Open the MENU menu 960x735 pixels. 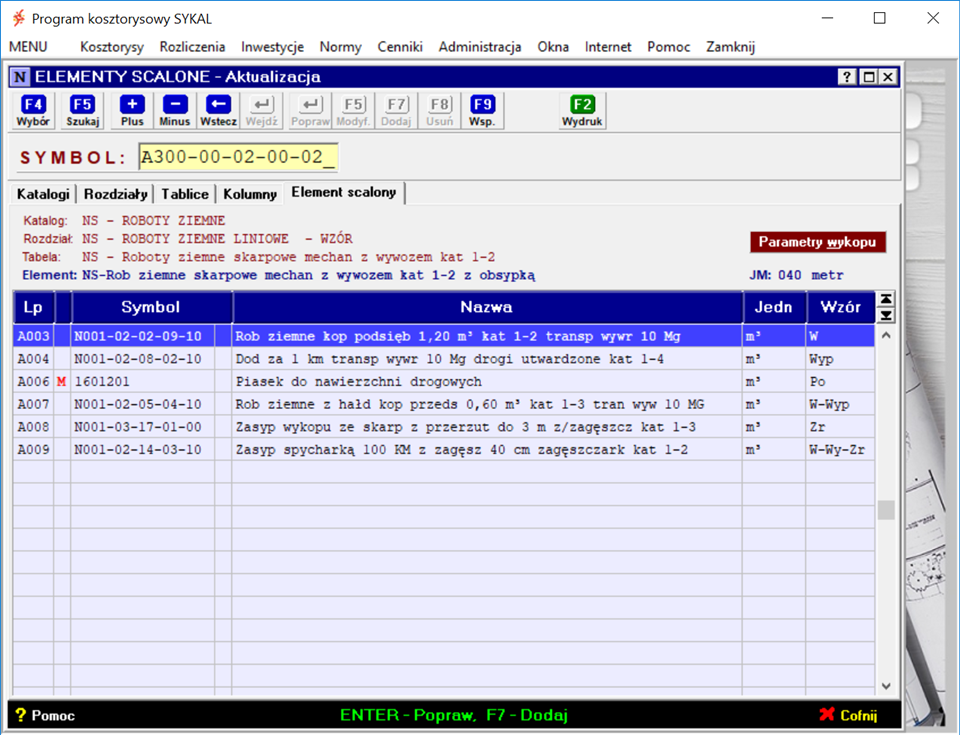[28, 47]
